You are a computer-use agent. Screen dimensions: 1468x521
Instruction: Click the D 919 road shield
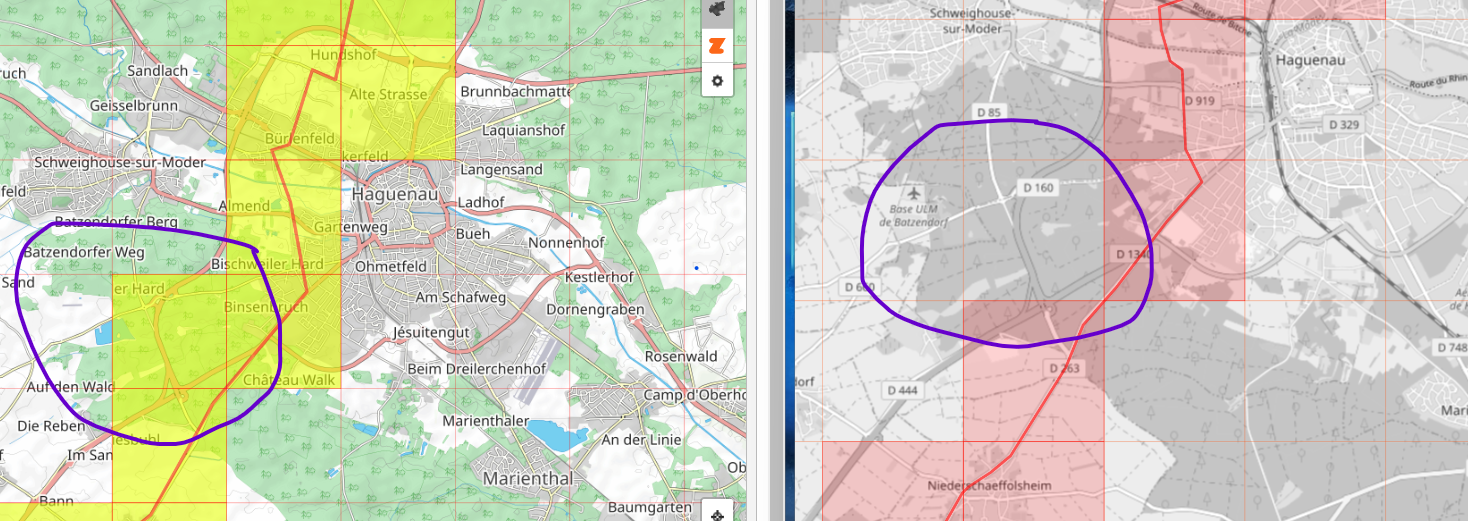pyautogui.click(x=1198, y=101)
